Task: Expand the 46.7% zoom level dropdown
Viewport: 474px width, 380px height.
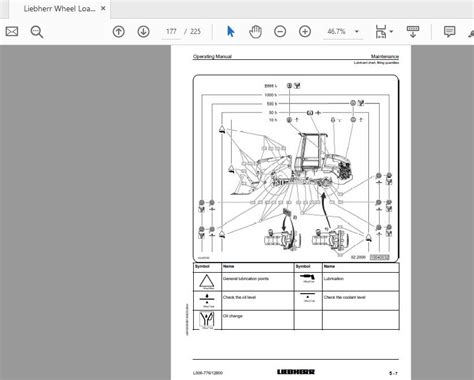Action: point(357,32)
